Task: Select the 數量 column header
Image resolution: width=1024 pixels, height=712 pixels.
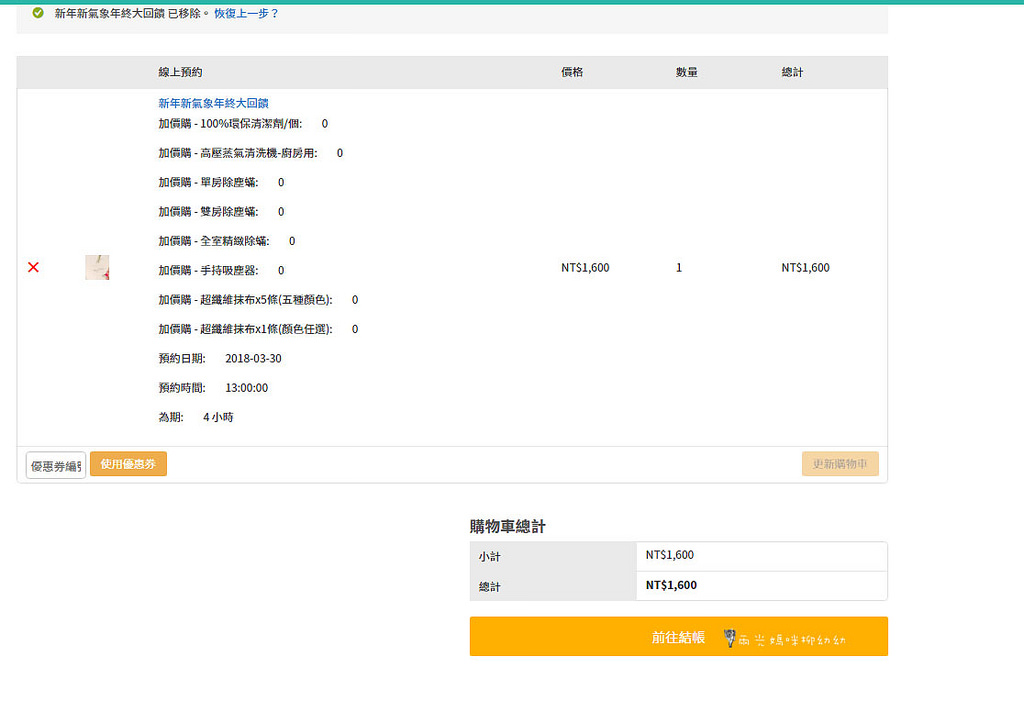Action: click(686, 73)
